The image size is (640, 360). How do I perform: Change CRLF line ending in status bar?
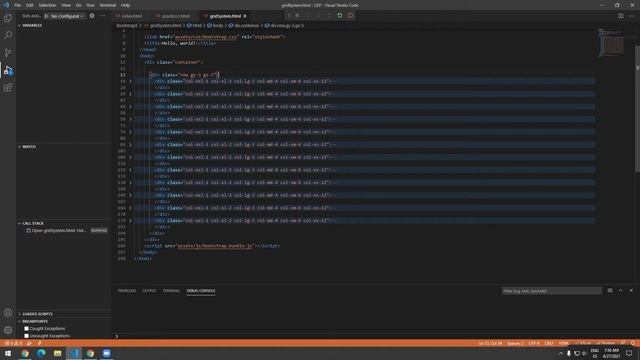(549, 343)
